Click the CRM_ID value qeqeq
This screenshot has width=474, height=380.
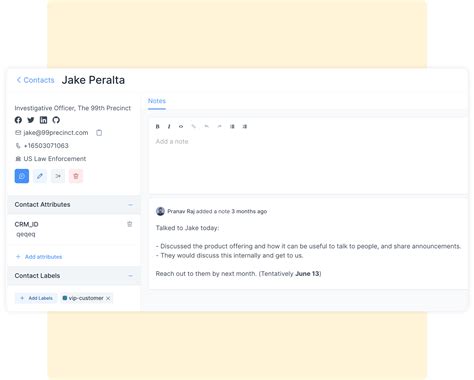pyautogui.click(x=26, y=234)
